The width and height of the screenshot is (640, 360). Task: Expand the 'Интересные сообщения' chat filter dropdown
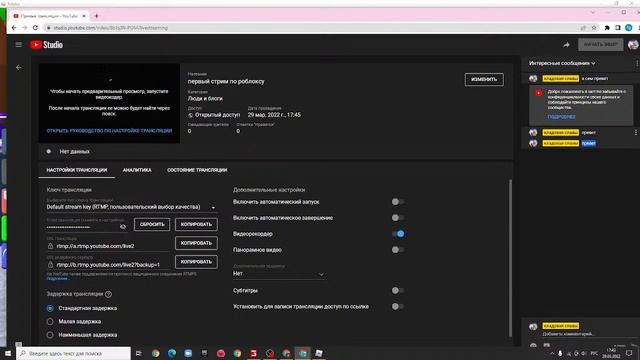pyautogui.click(x=562, y=63)
